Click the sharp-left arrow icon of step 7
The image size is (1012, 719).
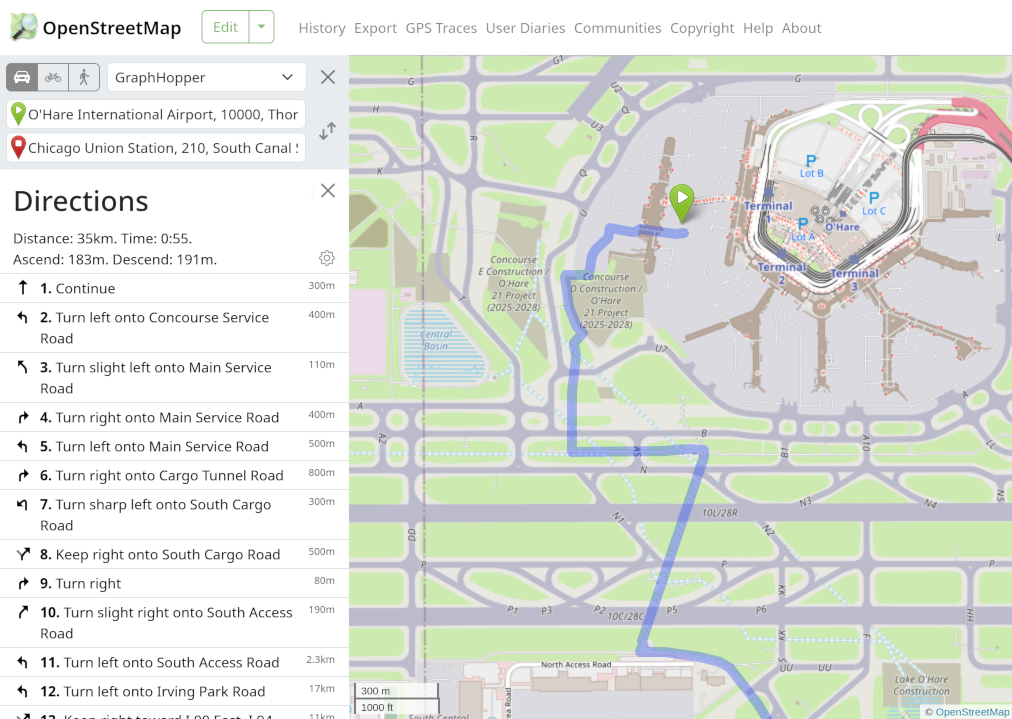click(x=23, y=504)
